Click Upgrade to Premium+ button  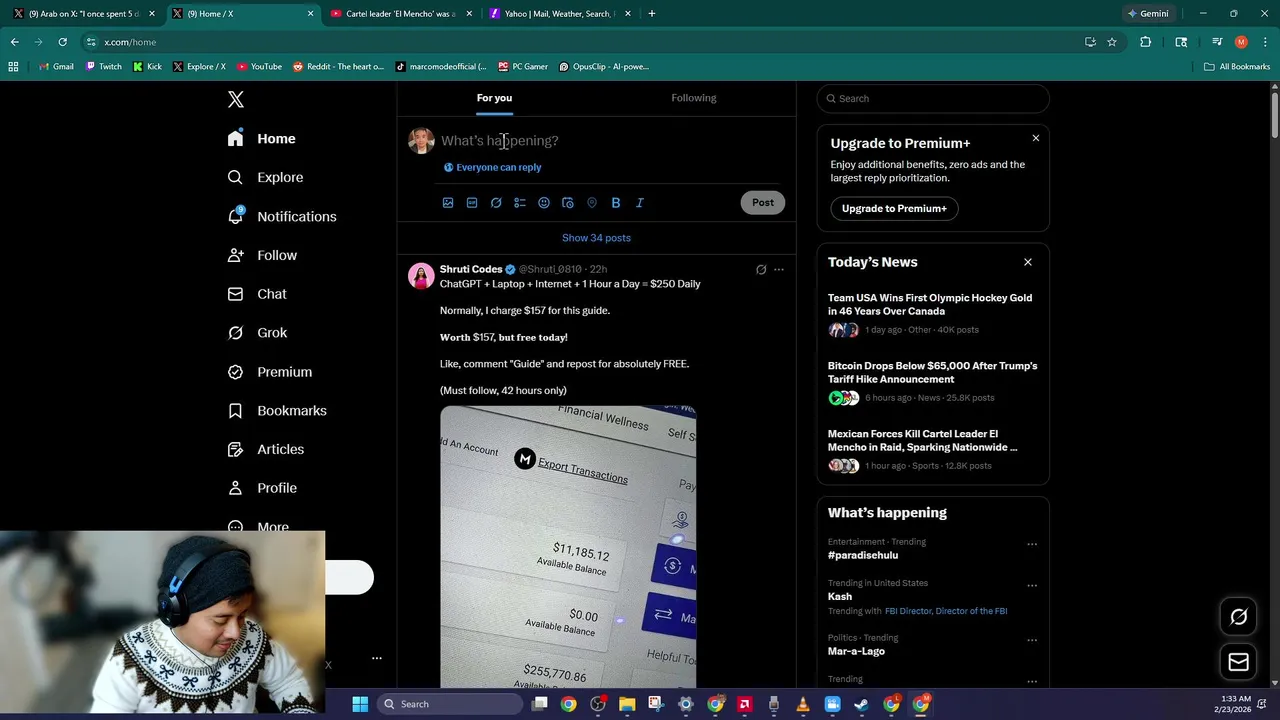[x=894, y=209]
